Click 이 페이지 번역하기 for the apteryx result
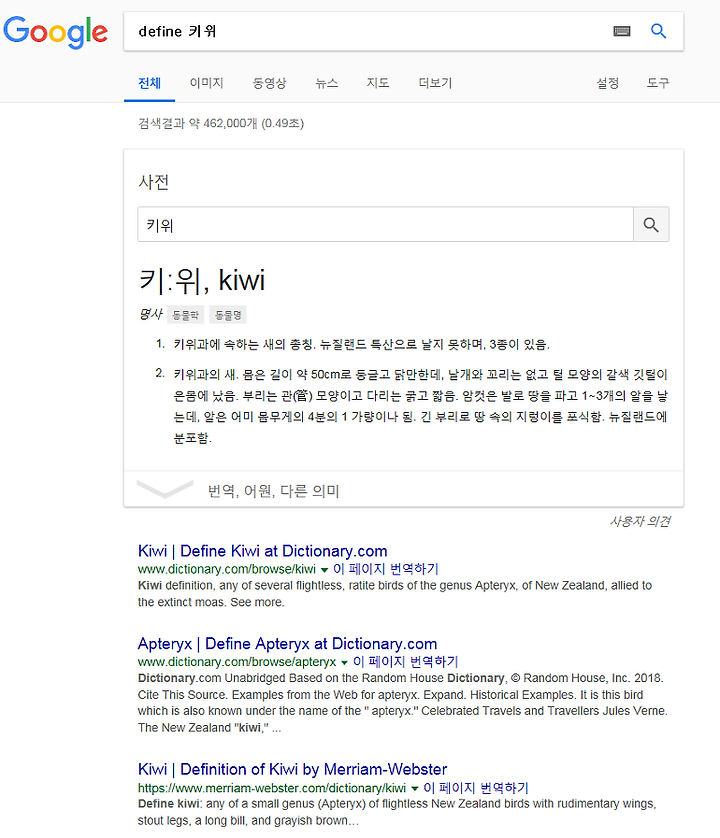720x838 pixels. (x=406, y=662)
